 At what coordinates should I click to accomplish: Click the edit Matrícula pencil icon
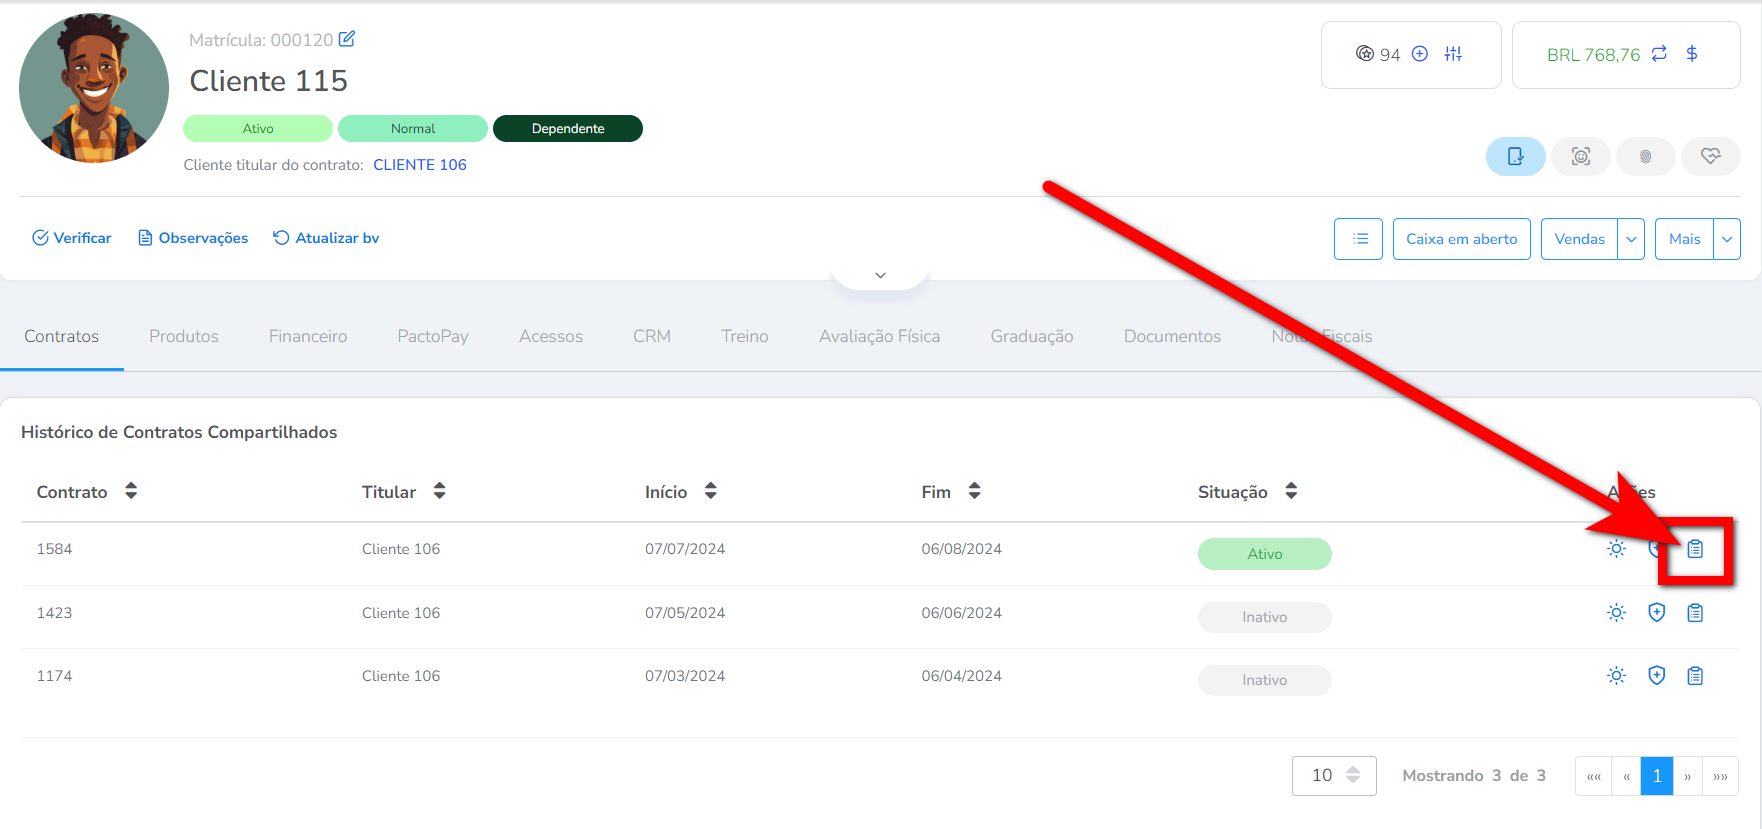pyautogui.click(x=347, y=39)
